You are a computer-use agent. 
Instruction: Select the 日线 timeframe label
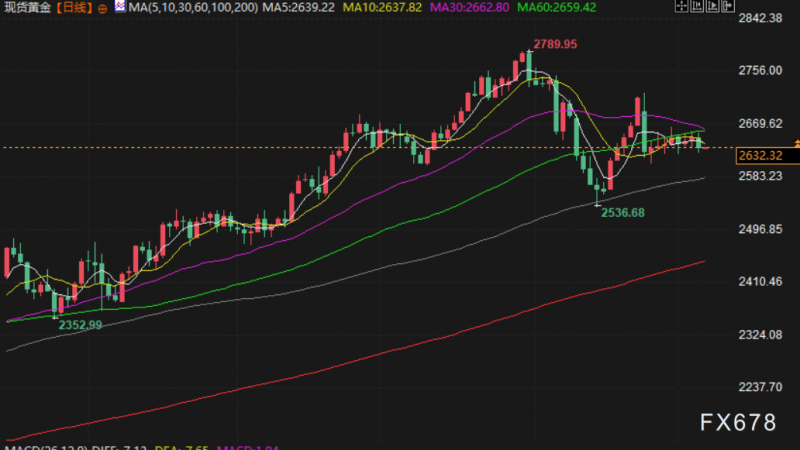coord(75,8)
